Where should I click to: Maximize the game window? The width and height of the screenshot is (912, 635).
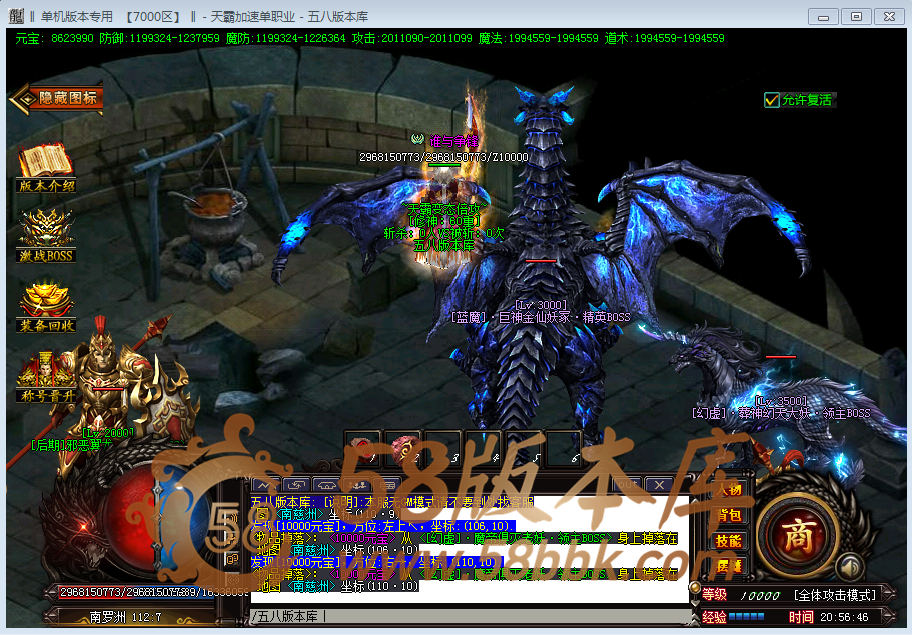pyautogui.click(x=856, y=17)
